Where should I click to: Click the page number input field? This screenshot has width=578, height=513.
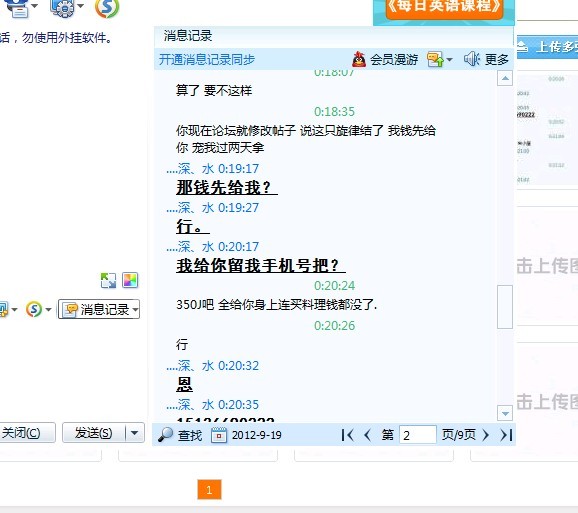coord(418,435)
